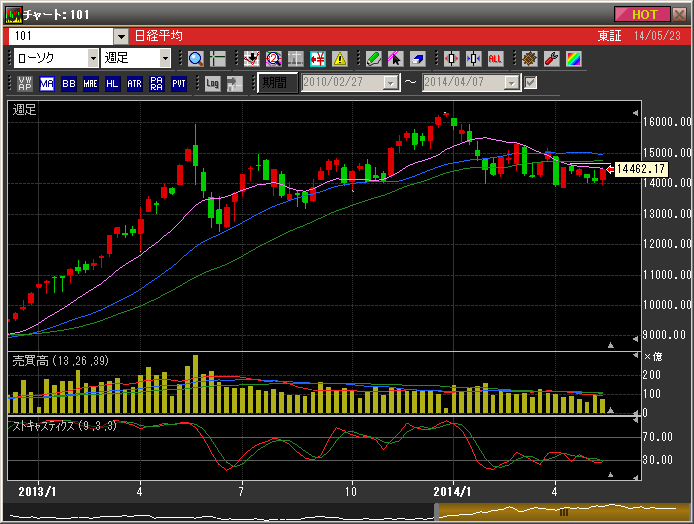
Task: Enable the VWAP indicator button
Action: coord(25,83)
